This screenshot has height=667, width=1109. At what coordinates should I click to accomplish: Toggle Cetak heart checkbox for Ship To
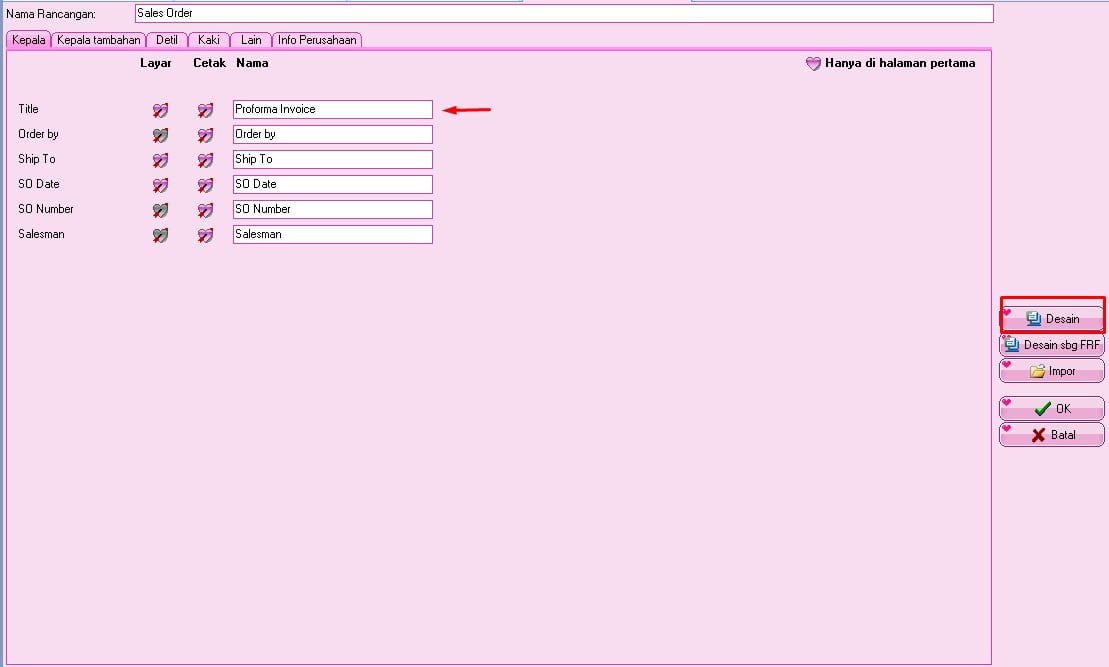click(205, 161)
